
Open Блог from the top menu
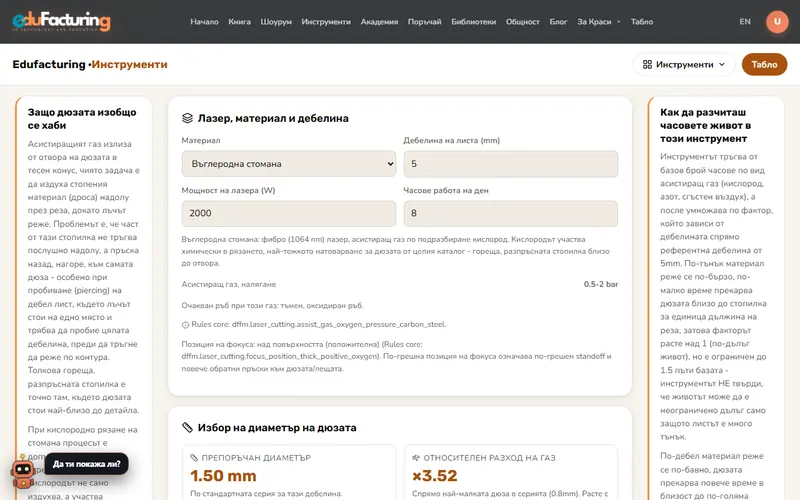(x=558, y=21)
